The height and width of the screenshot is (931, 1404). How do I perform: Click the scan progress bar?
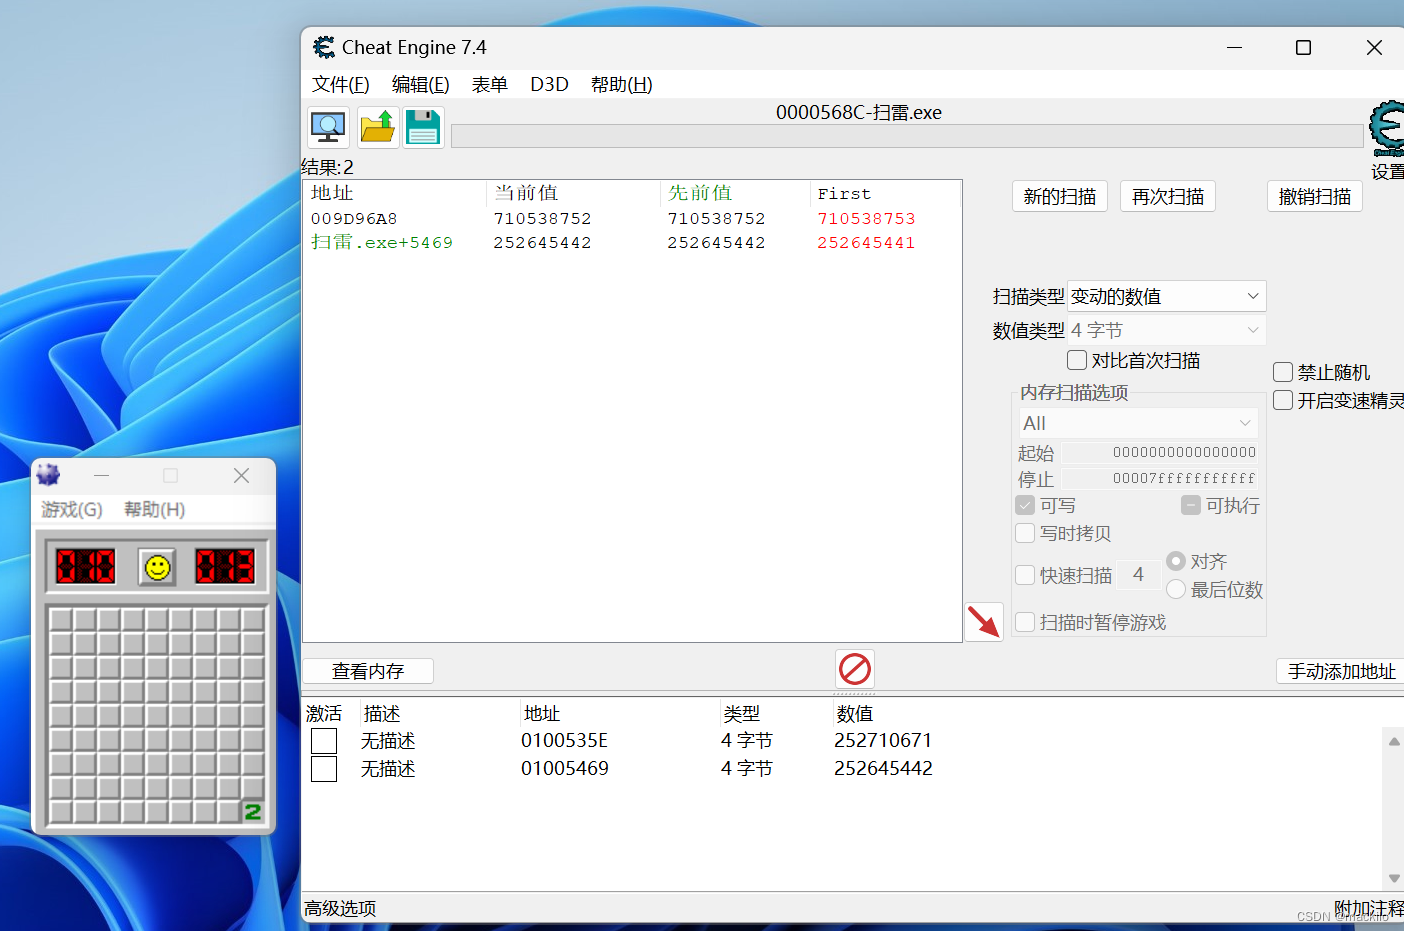[x=907, y=136]
